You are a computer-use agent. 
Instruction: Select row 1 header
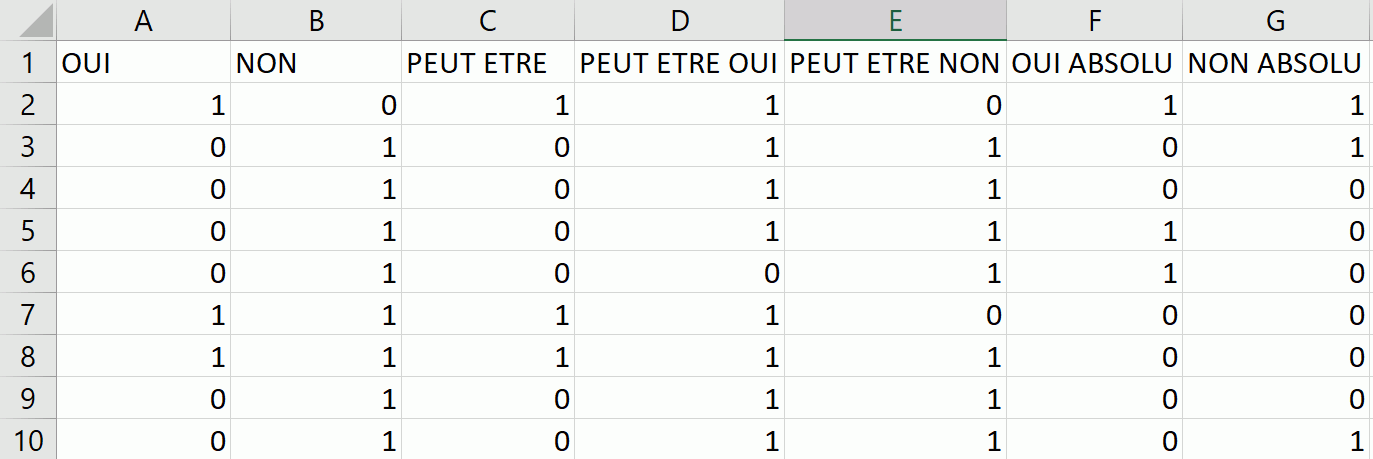(x=28, y=63)
